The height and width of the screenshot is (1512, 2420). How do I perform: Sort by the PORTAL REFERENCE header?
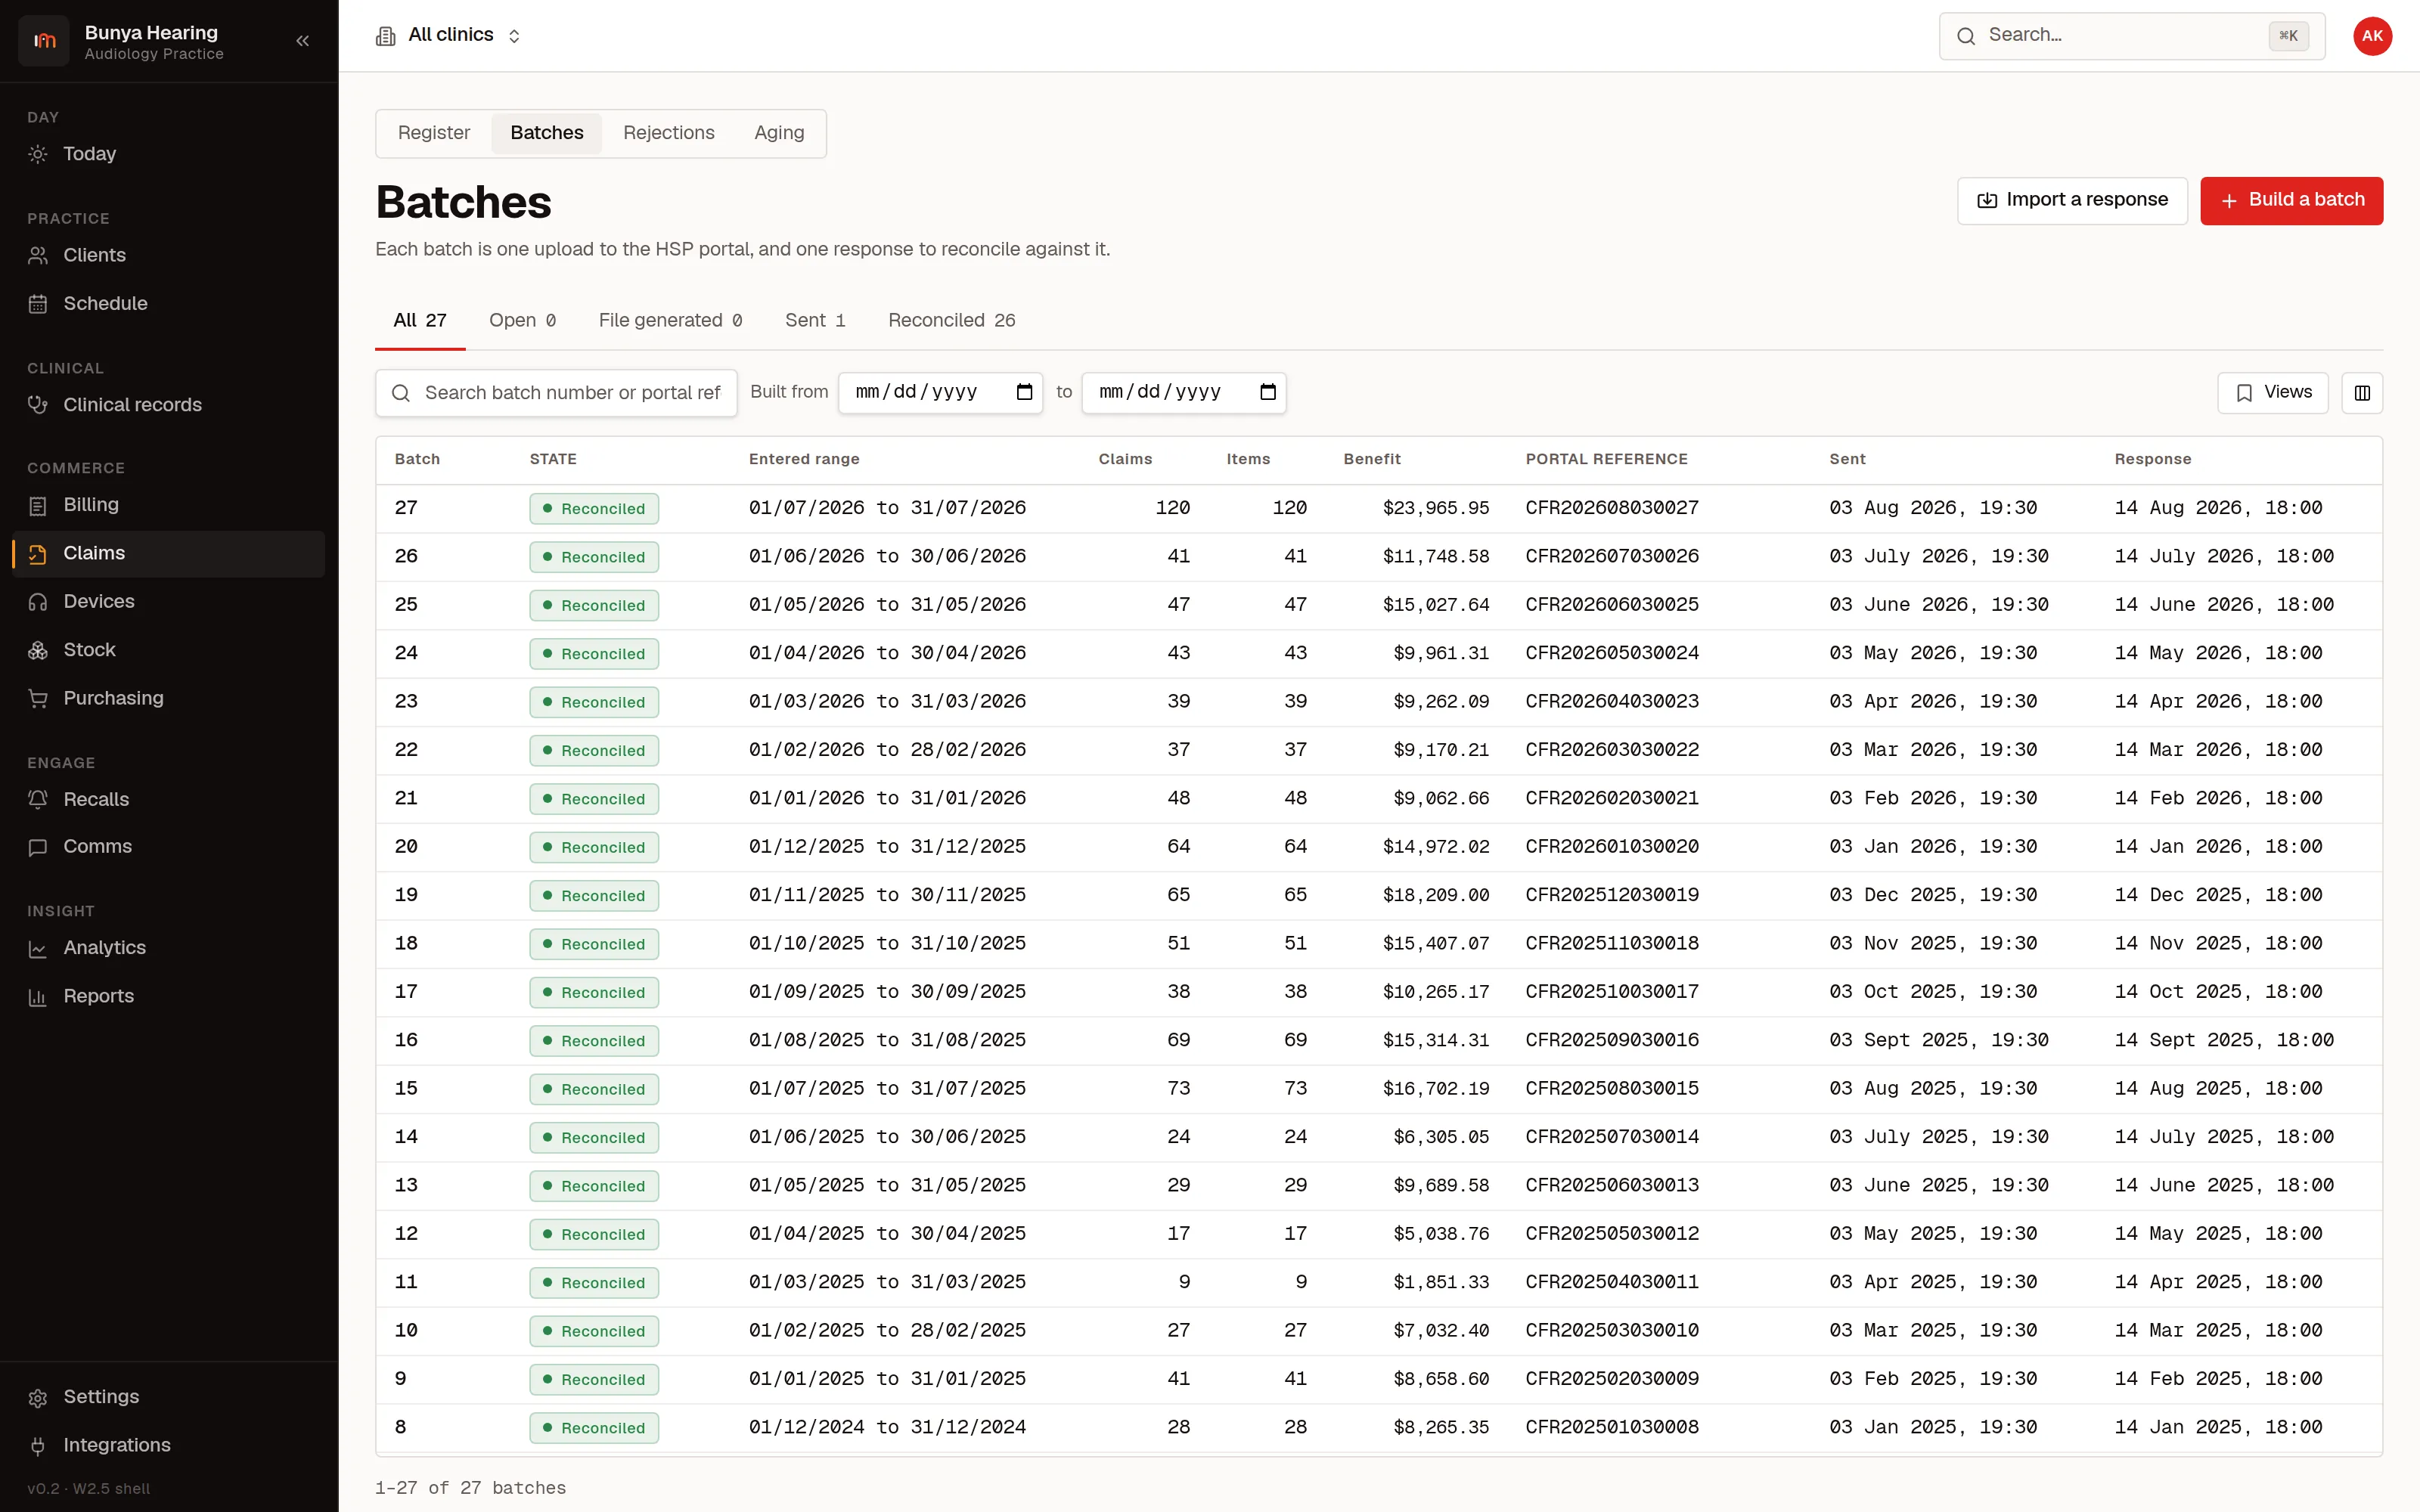point(1606,459)
